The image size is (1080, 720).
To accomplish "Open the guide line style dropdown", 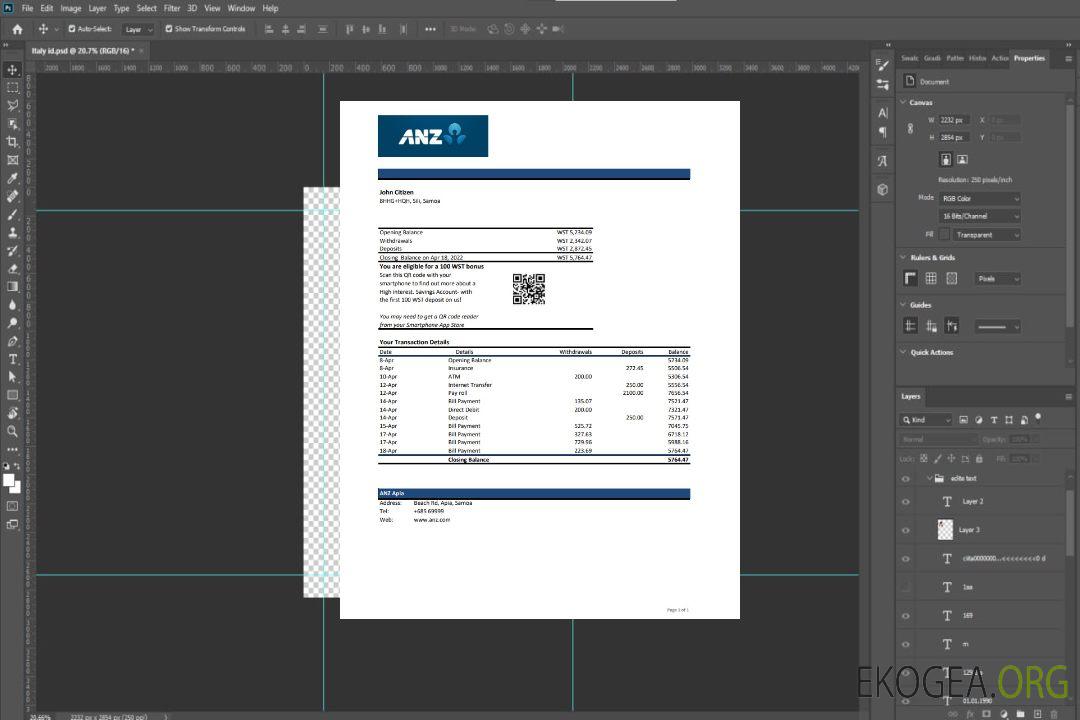I will click(997, 327).
